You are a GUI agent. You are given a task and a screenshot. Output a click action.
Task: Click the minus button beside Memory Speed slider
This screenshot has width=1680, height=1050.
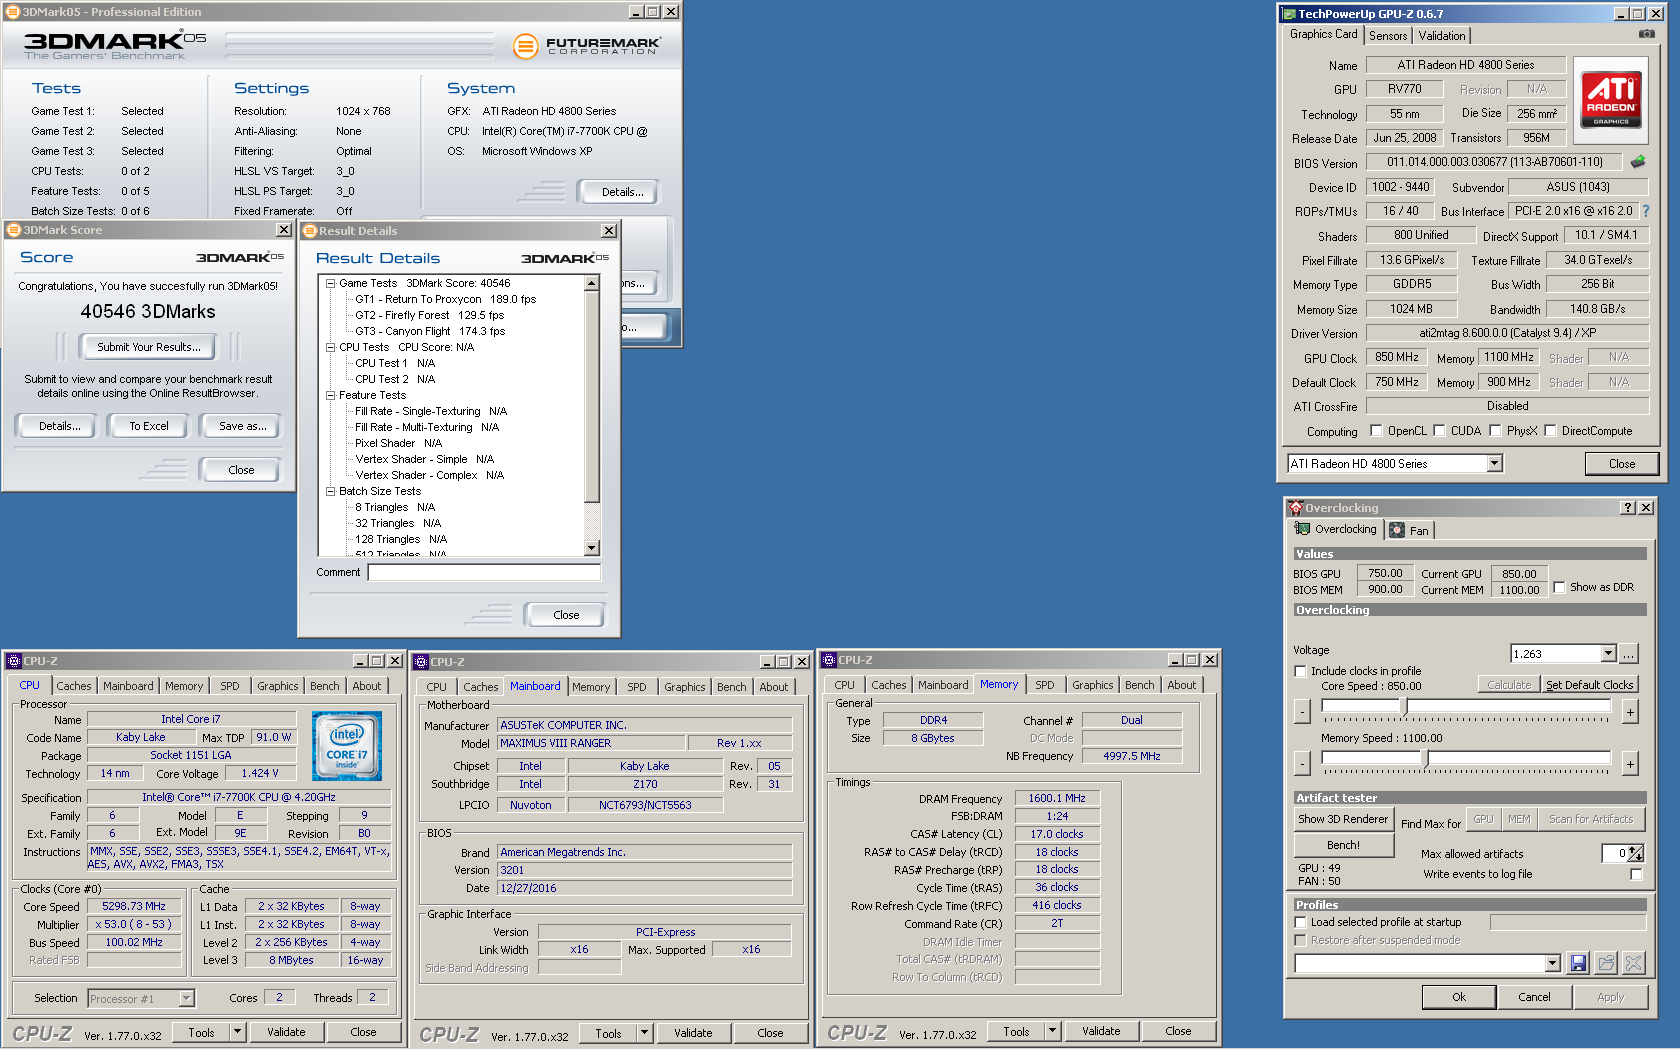coord(1302,763)
